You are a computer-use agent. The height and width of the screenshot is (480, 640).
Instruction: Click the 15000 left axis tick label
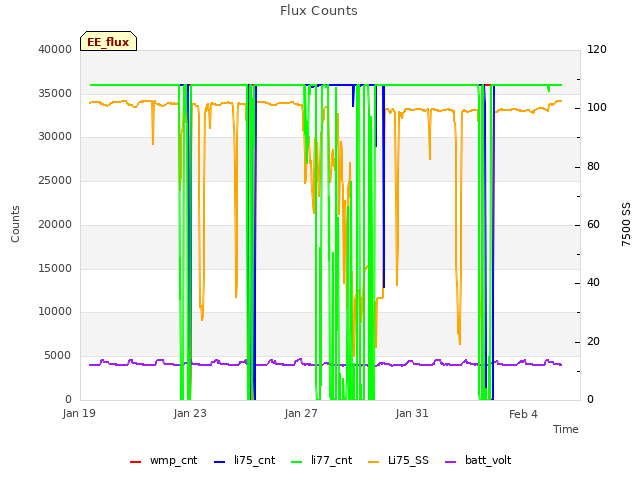click(x=55, y=268)
